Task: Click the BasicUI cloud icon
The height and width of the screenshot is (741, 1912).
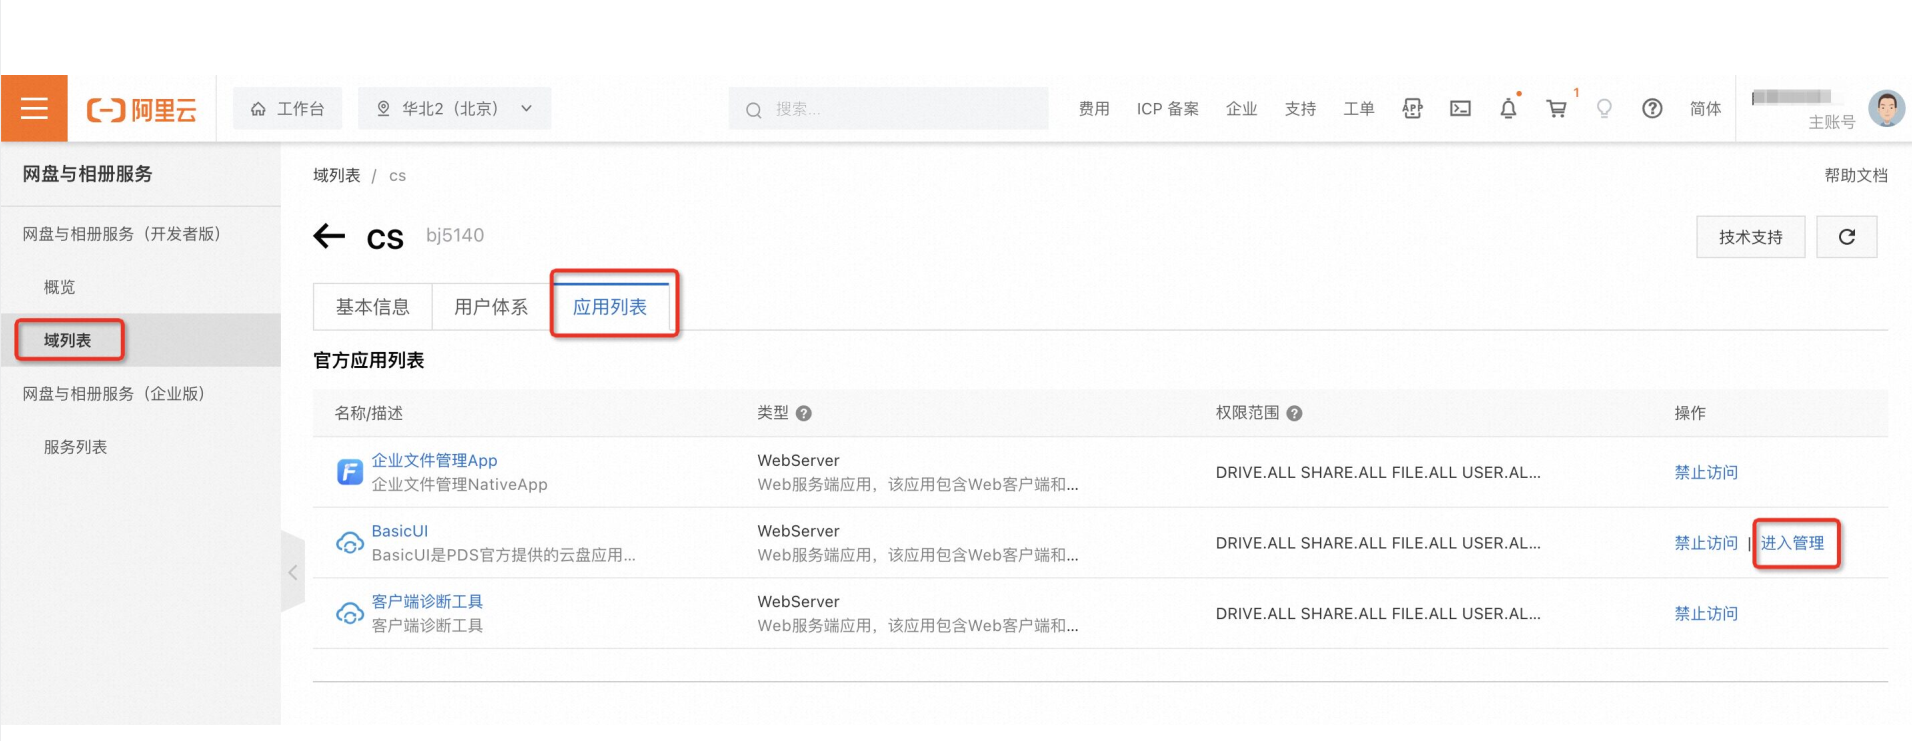Action: pyautogui.click(x=349, y=543)
